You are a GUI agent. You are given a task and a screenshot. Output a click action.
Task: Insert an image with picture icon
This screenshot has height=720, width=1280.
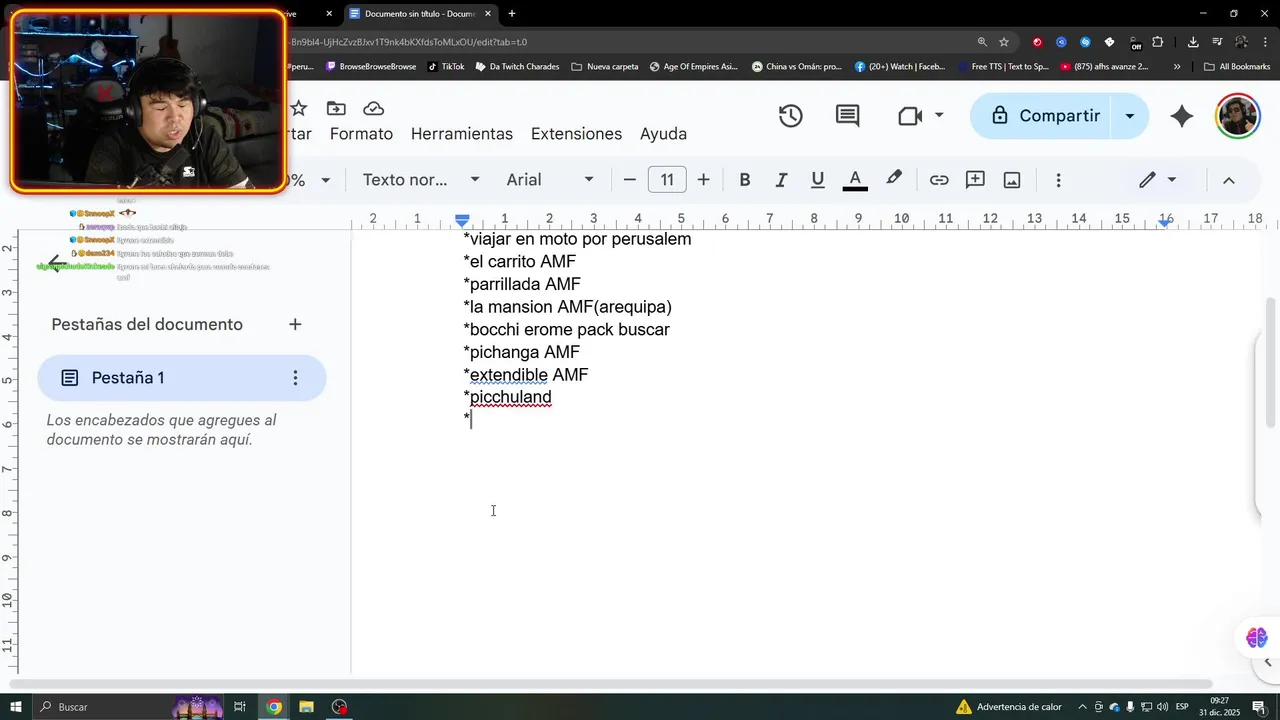coord(1012,180)
